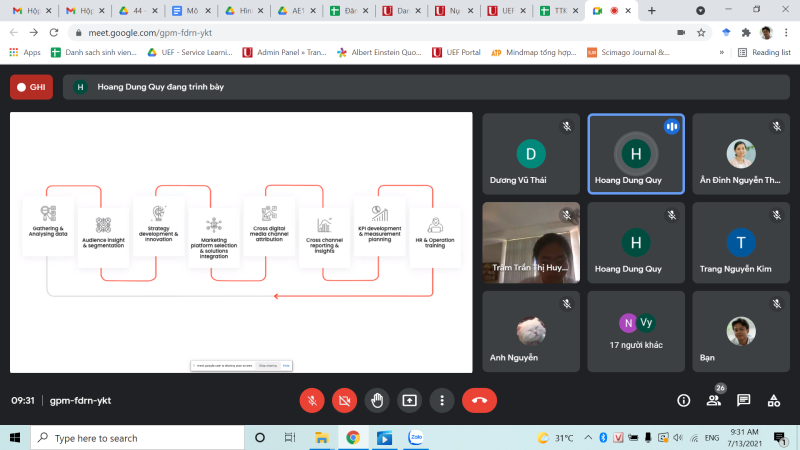Viewport: 800px width, 450px height.
Task: Open meeting details info icon
Action: (684, 400)
